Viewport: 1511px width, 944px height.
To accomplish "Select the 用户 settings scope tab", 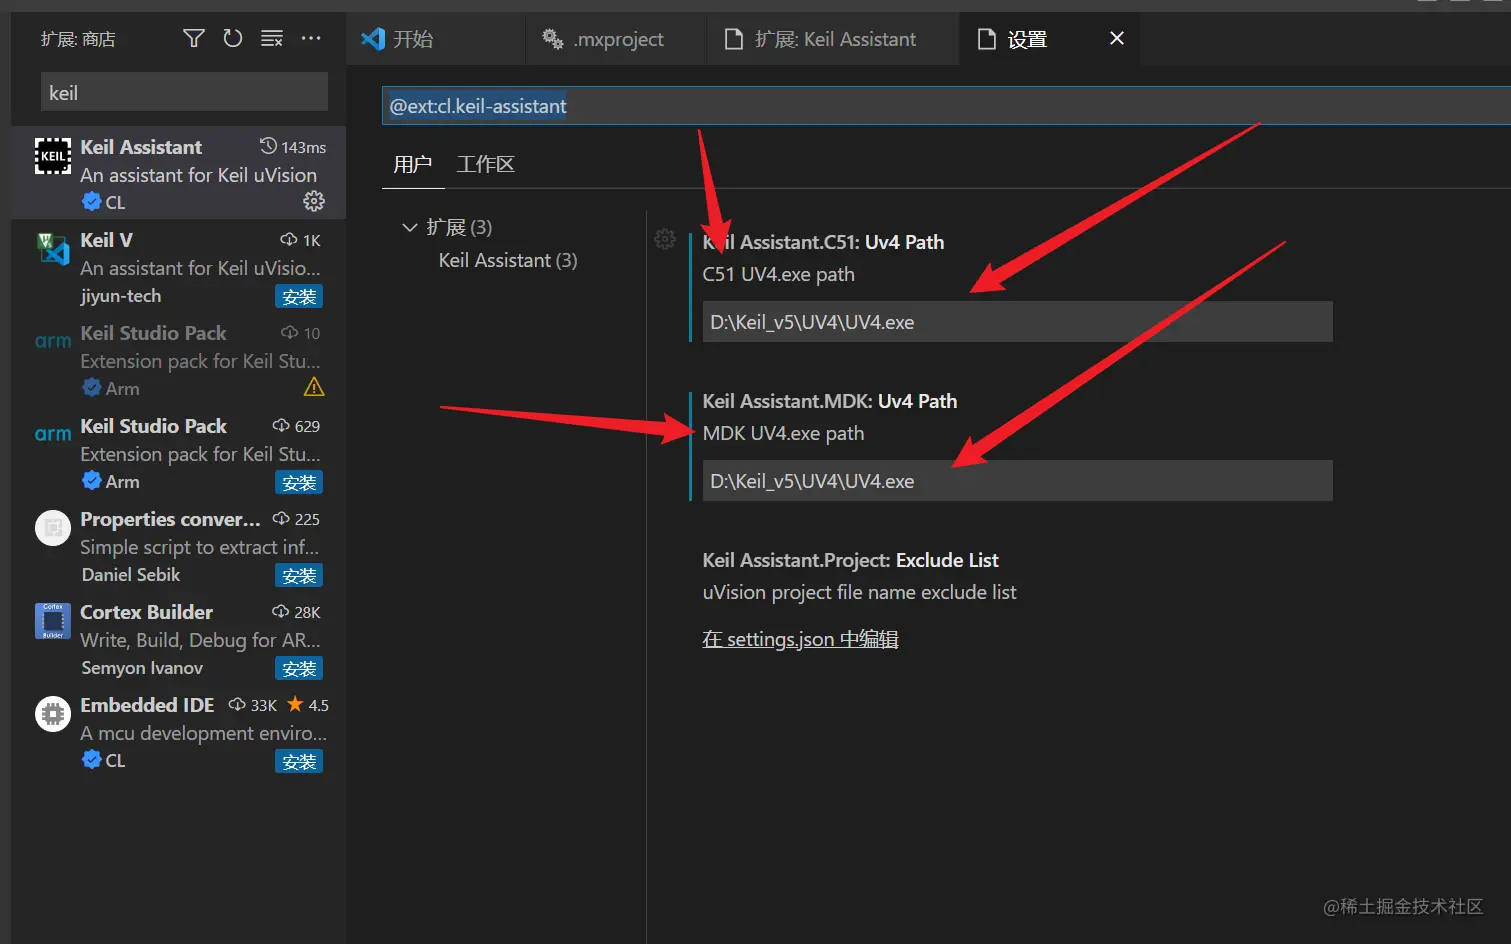I will coord(413,164).
